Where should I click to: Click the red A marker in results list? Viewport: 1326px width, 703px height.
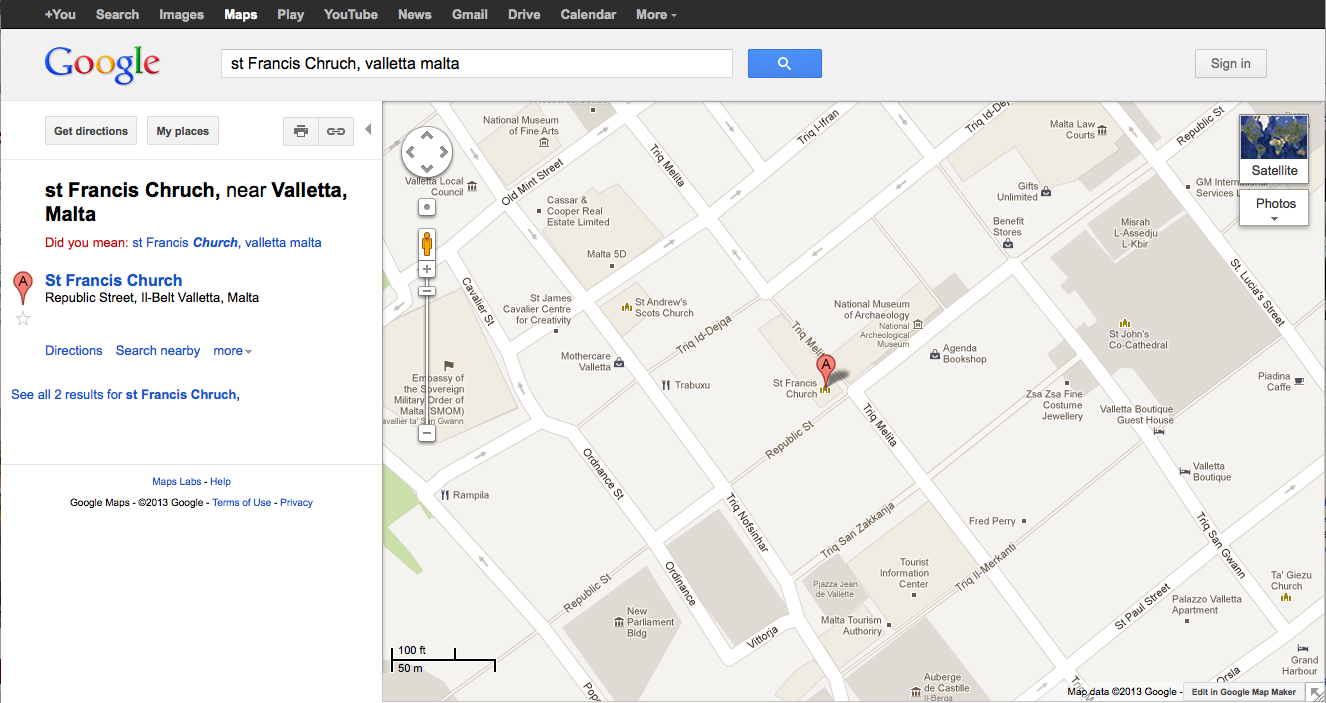(x=23, y=288)
